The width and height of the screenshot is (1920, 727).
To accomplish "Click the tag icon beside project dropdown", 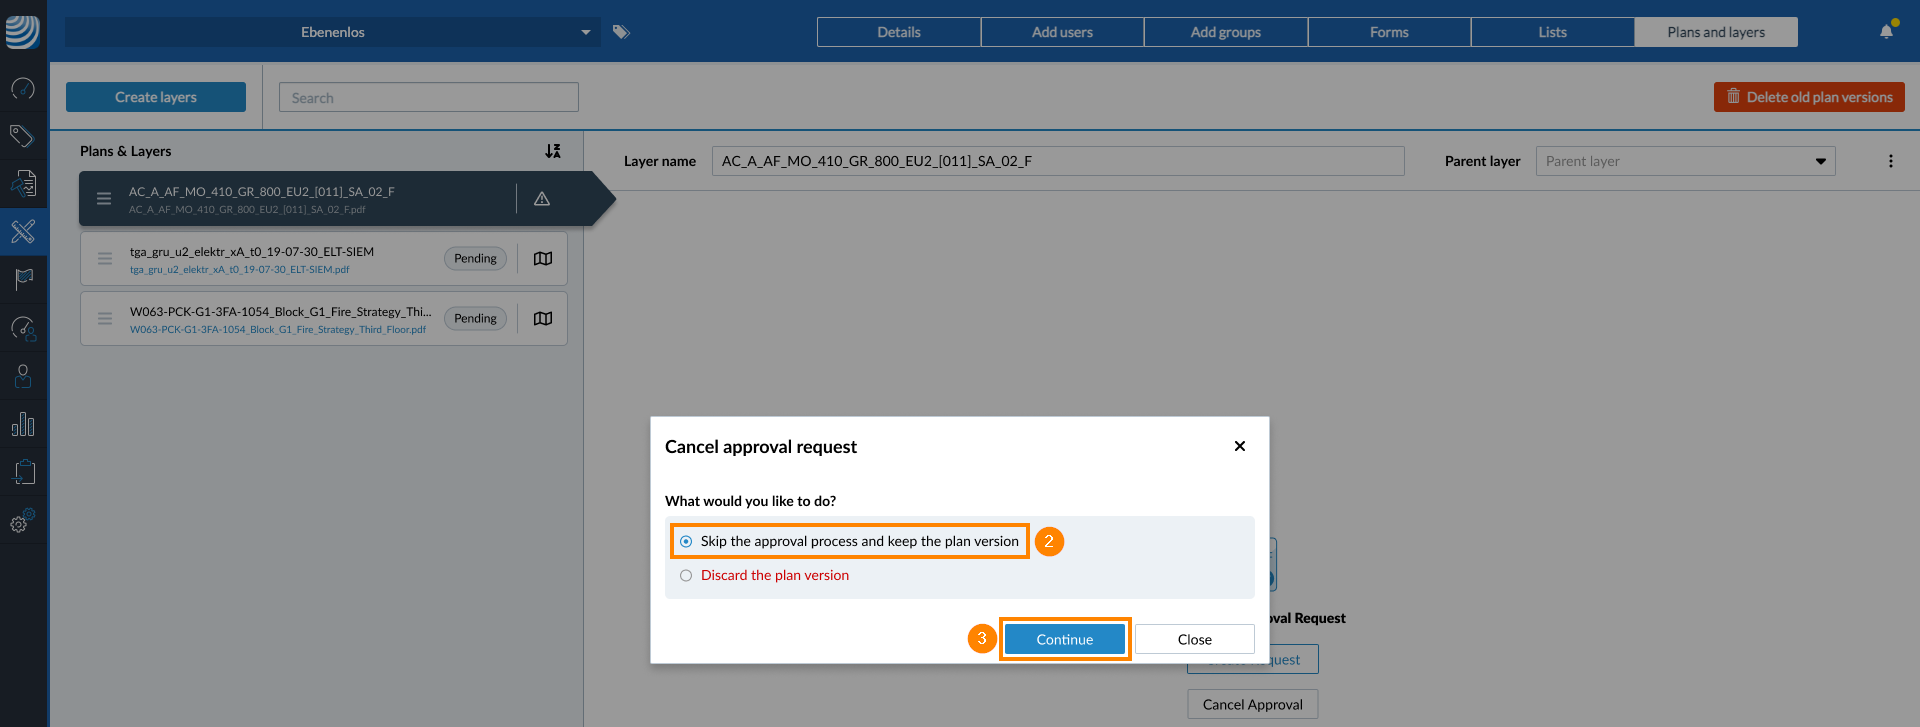I will pos(621,32).
